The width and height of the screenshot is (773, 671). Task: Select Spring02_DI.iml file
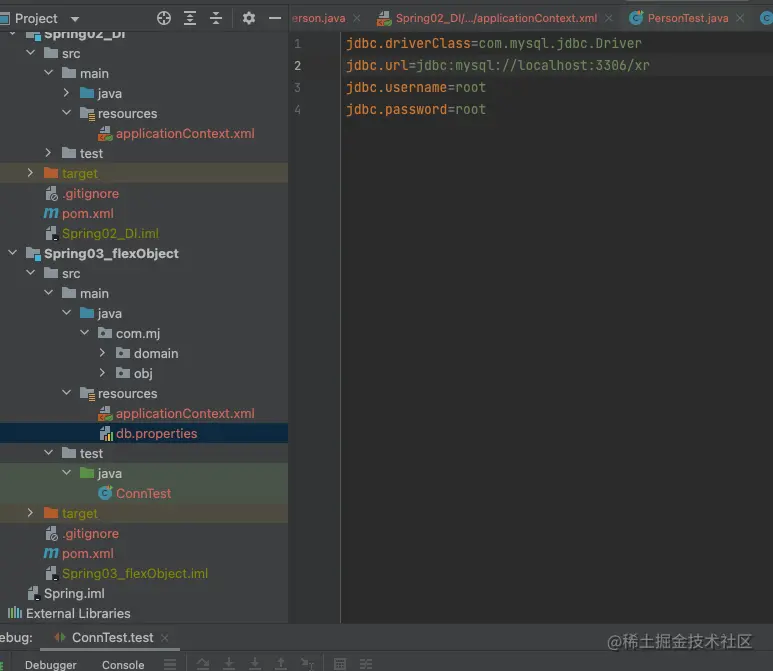pos(110,233)
